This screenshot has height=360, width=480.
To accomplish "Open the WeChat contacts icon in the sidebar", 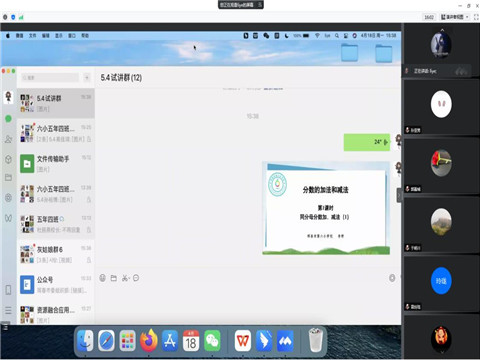I will coord(8,139).
